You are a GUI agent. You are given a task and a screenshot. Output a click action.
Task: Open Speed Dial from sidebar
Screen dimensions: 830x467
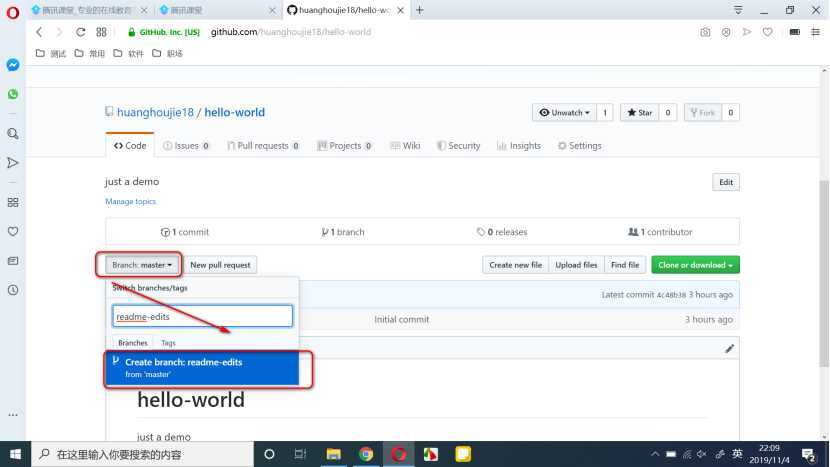[13, 202]
